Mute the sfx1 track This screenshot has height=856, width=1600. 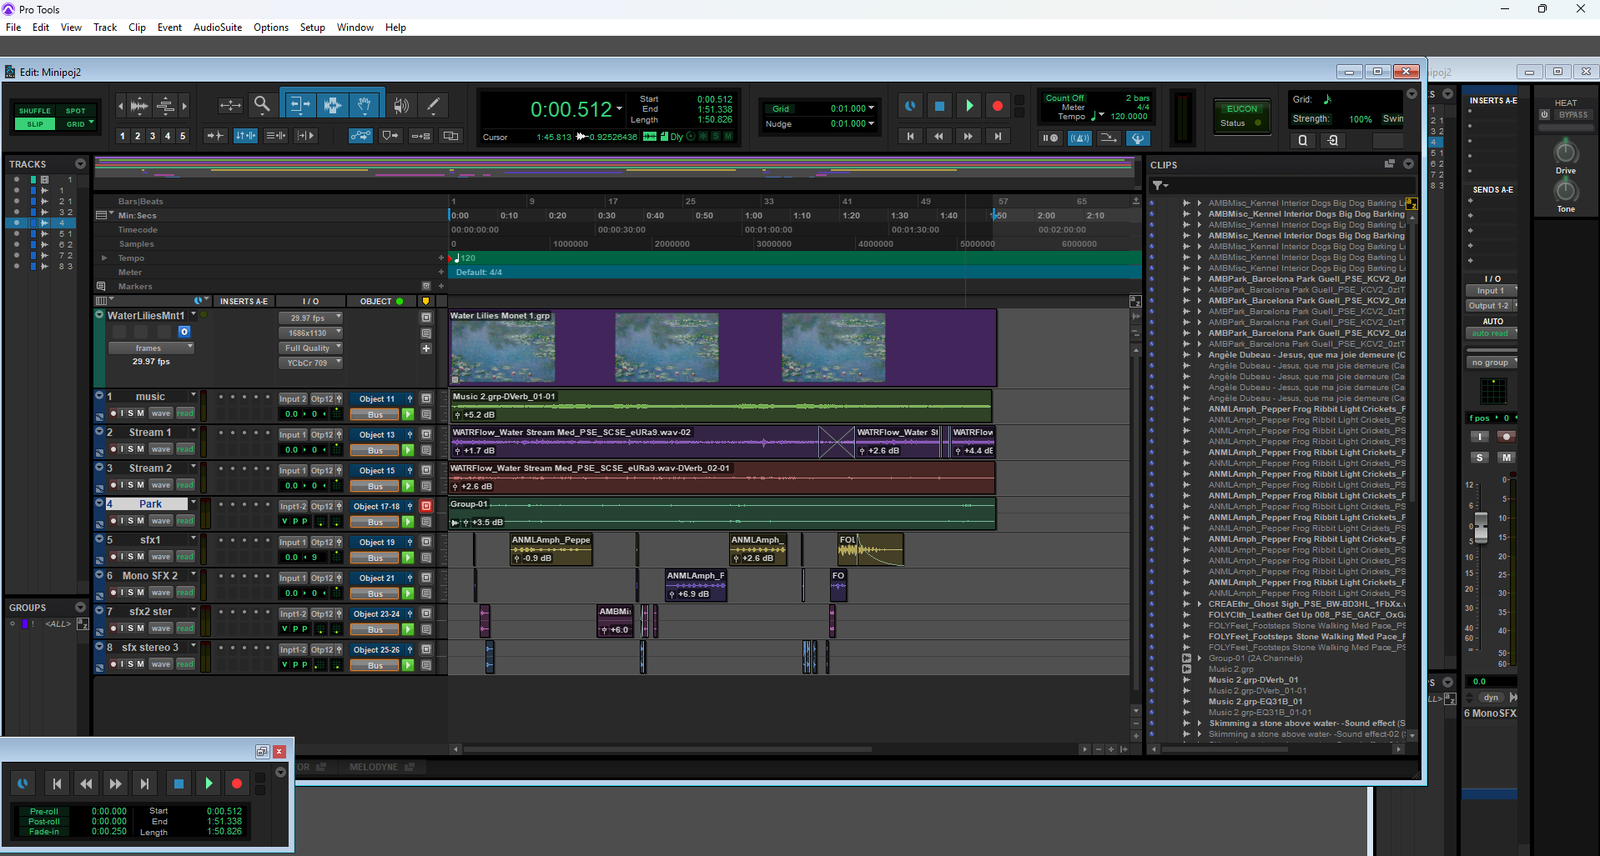click(x=140, y=557)
